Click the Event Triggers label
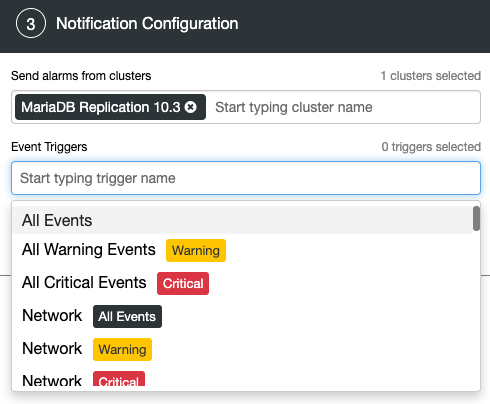 pos(49,147)
